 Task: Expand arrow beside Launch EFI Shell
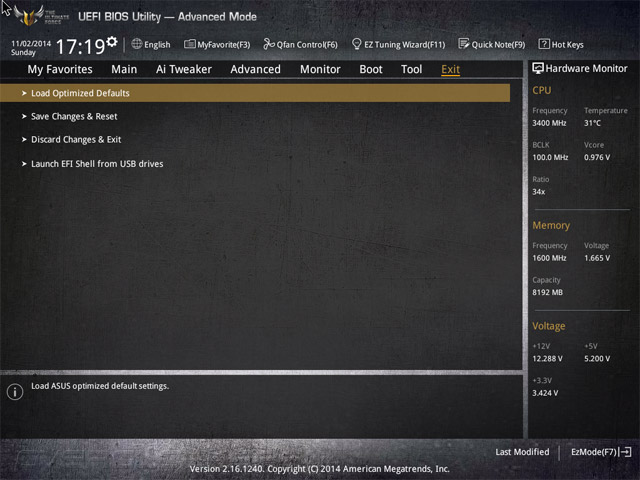(24, 164)
